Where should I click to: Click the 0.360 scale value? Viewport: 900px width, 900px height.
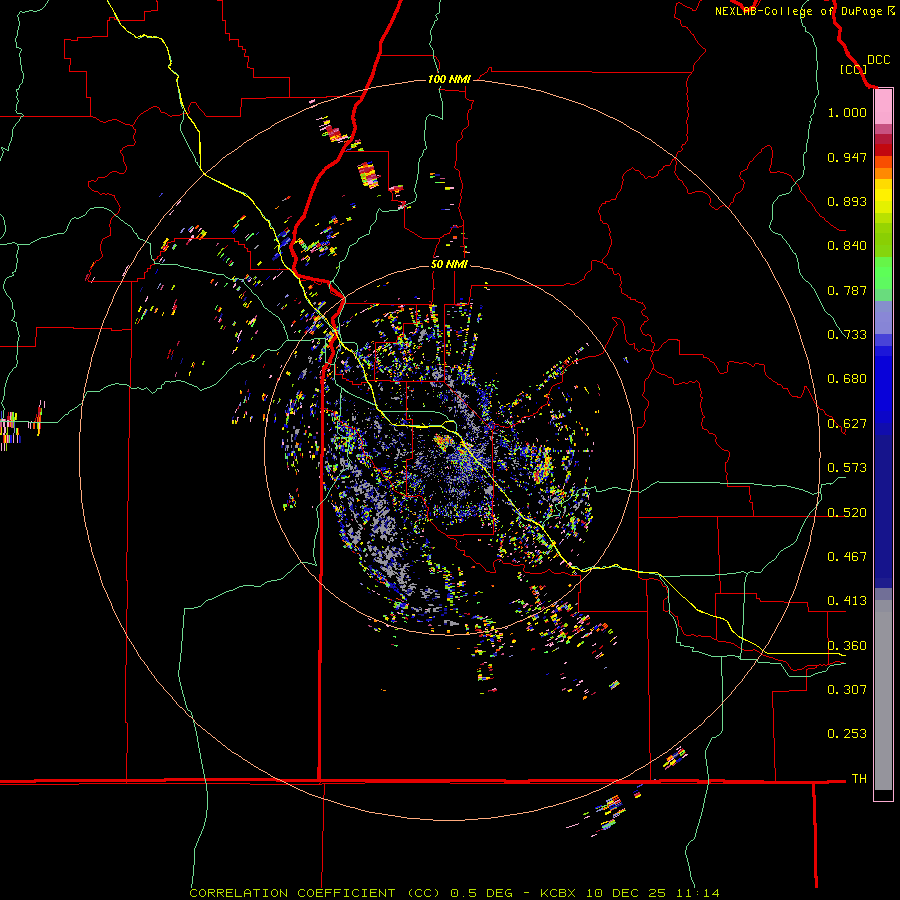coord(847,646)
